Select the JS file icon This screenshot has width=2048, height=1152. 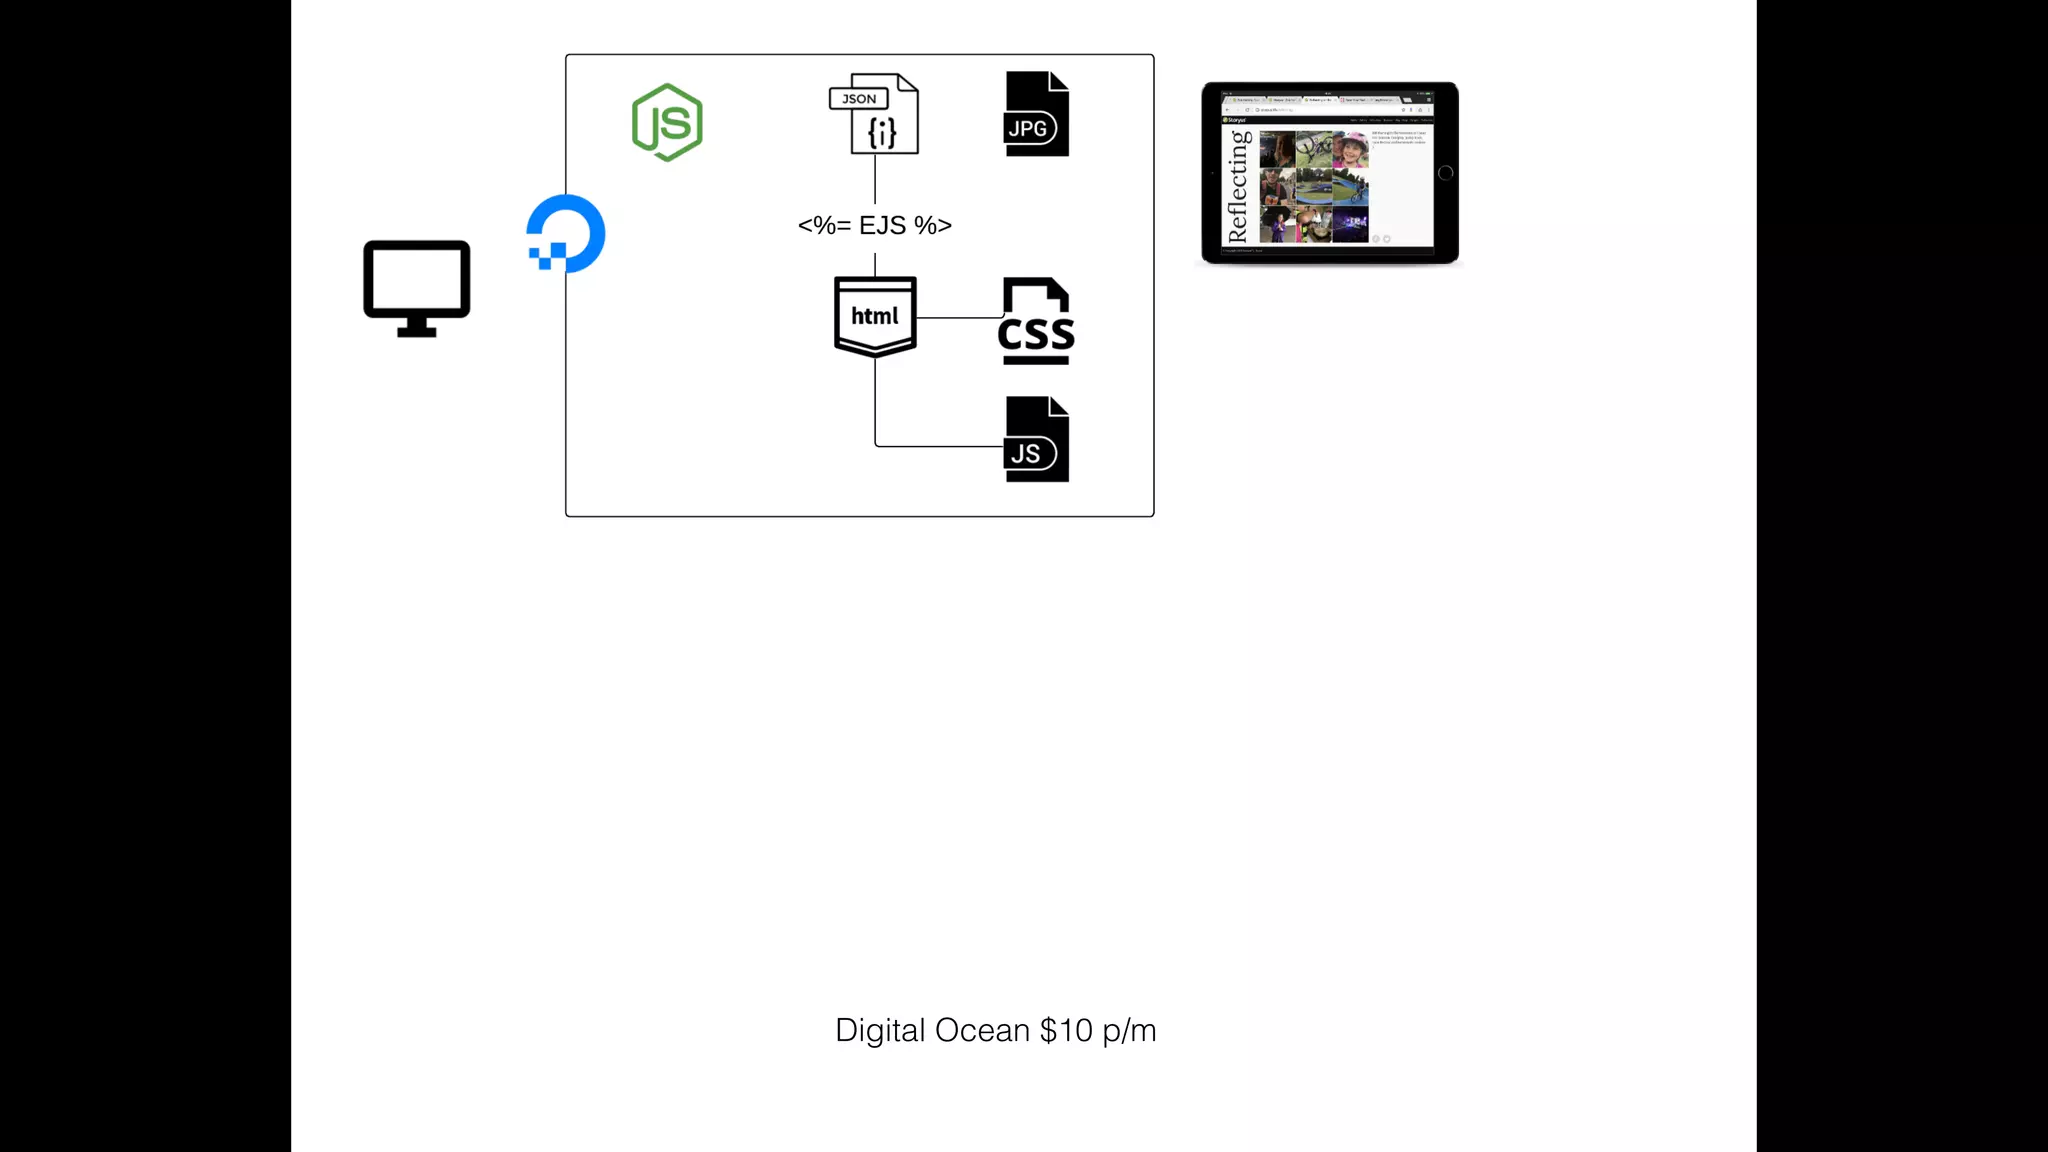1037,439
